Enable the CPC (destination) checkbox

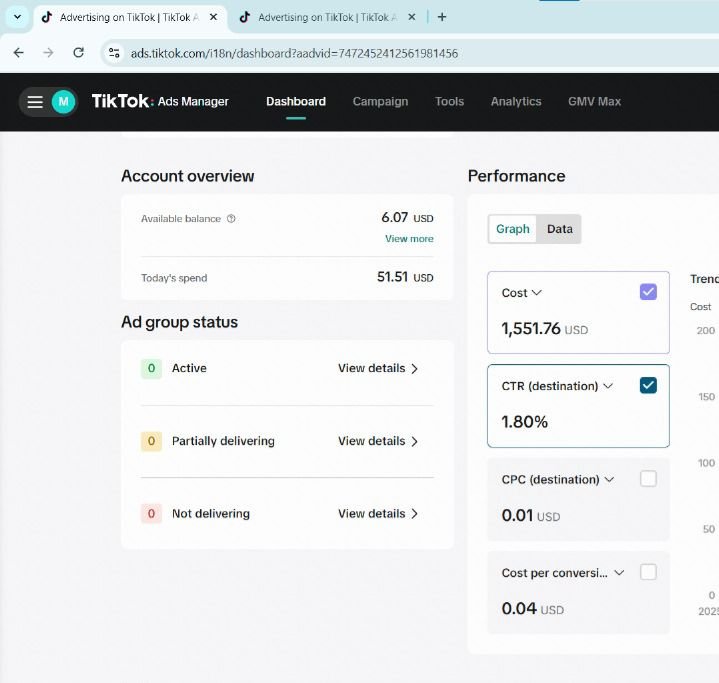click(648, 479)
